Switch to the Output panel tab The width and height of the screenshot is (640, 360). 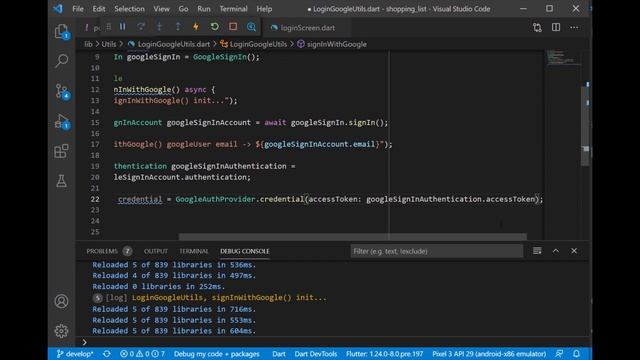(x=156, y=251)
